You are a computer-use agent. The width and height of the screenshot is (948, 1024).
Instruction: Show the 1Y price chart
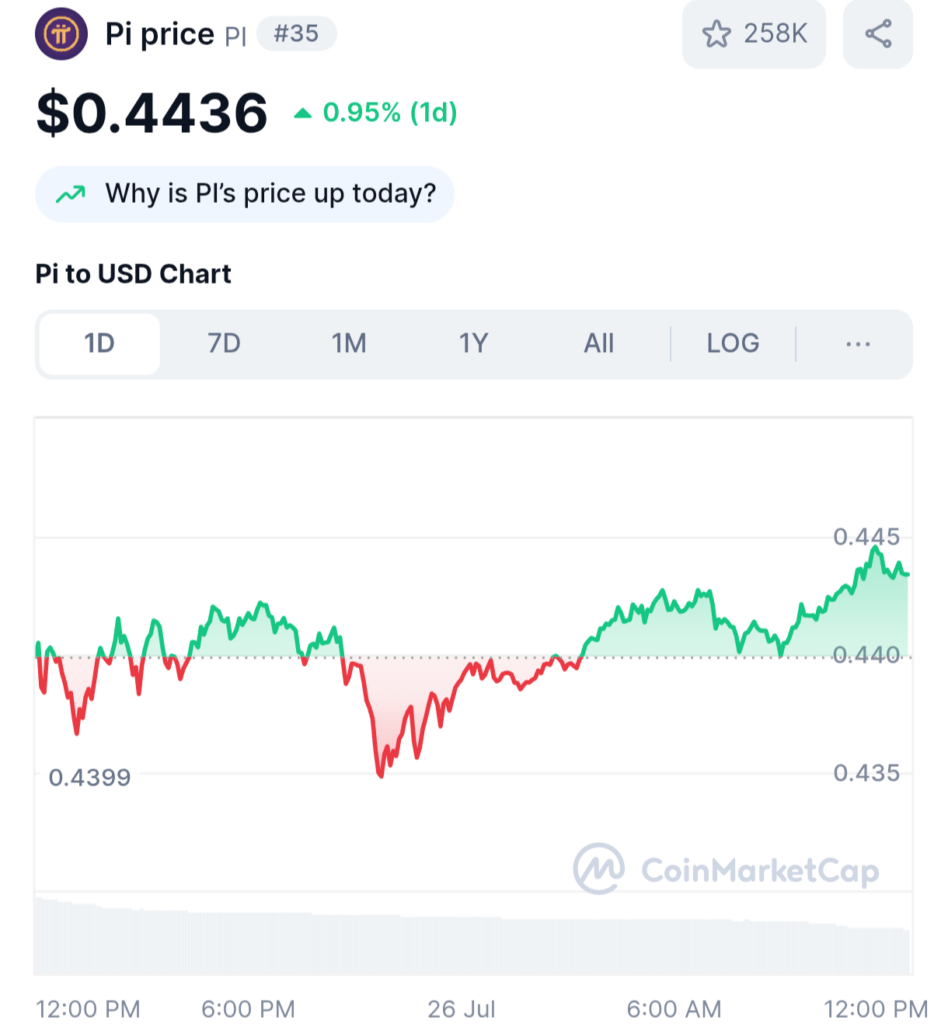tap(473, 344)
